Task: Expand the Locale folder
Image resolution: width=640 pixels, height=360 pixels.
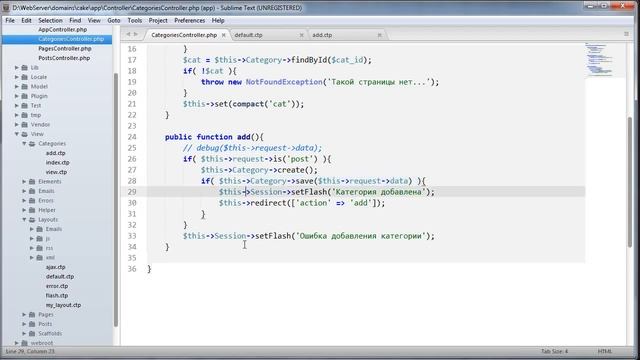Action: 17,77
